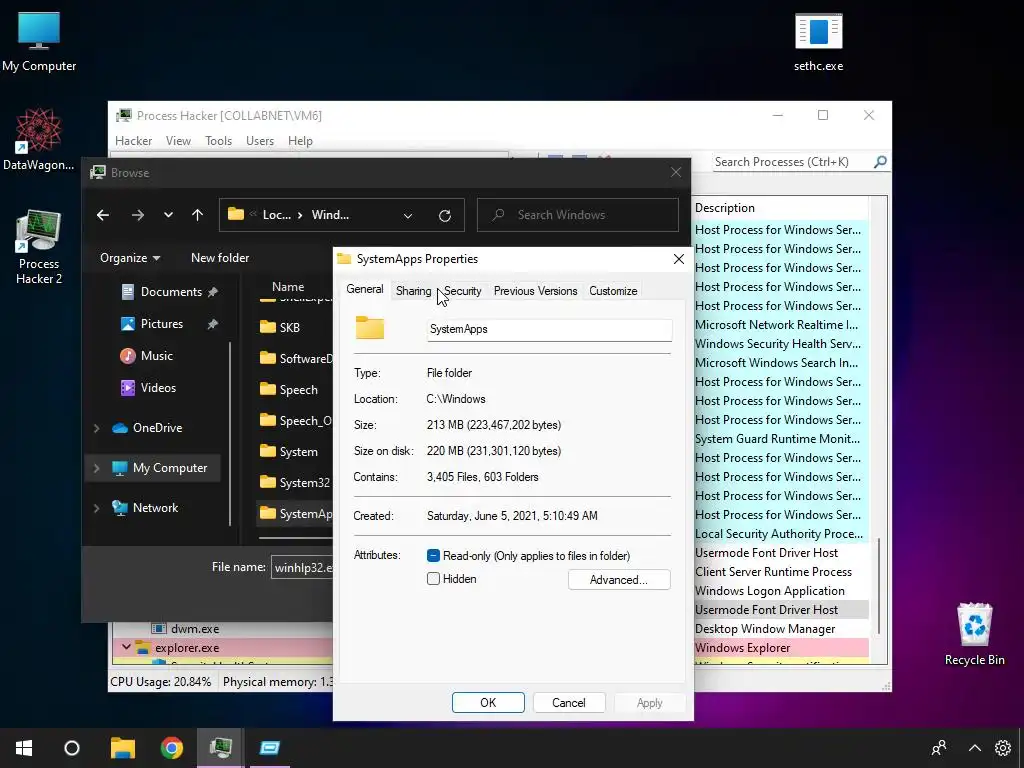The height and width of the screenshot is (768, 1024).
Task: Switch to the Previous Versions tab
Action: coord(536,291)
